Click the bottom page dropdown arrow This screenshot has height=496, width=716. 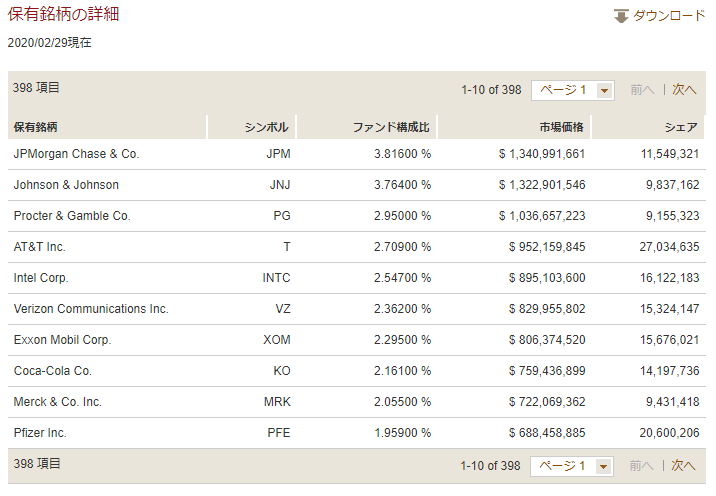point(603,467)
